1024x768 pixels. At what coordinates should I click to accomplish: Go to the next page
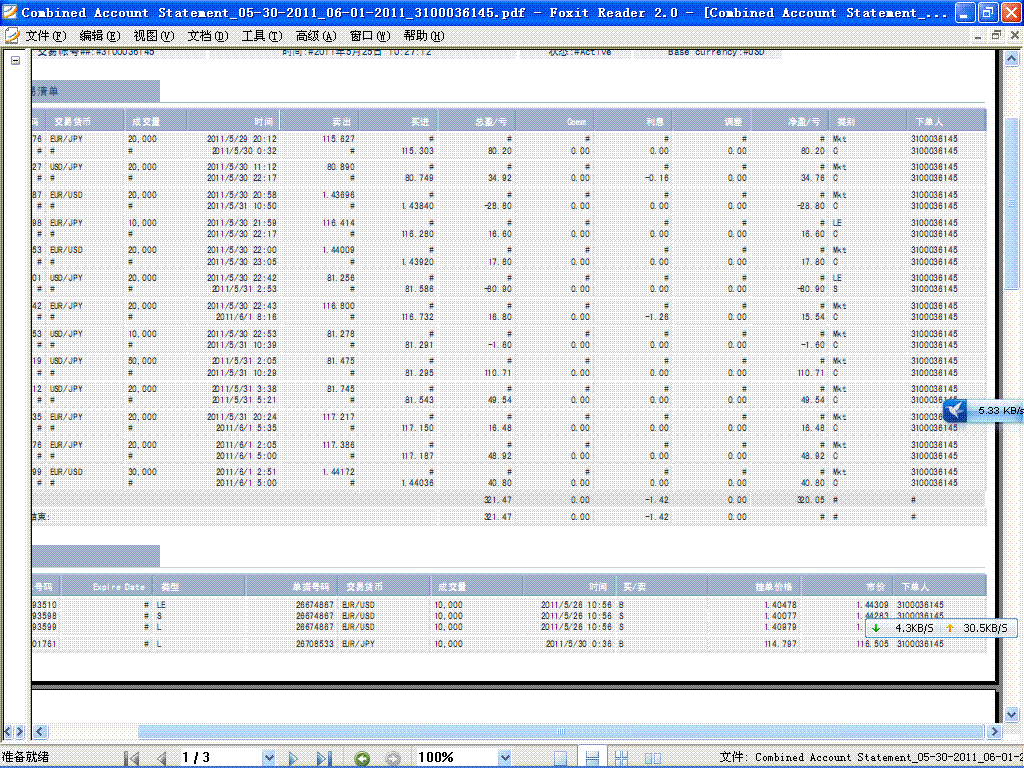coord(294,758)
